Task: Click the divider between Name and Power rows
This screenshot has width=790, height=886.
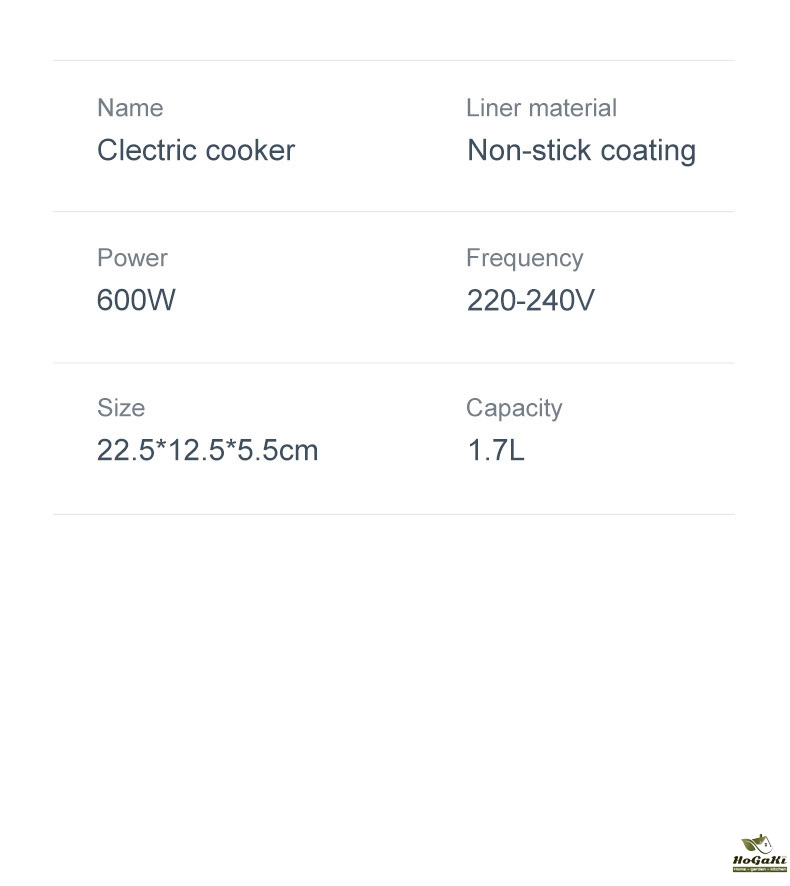Action: click(x=393, y=212)
